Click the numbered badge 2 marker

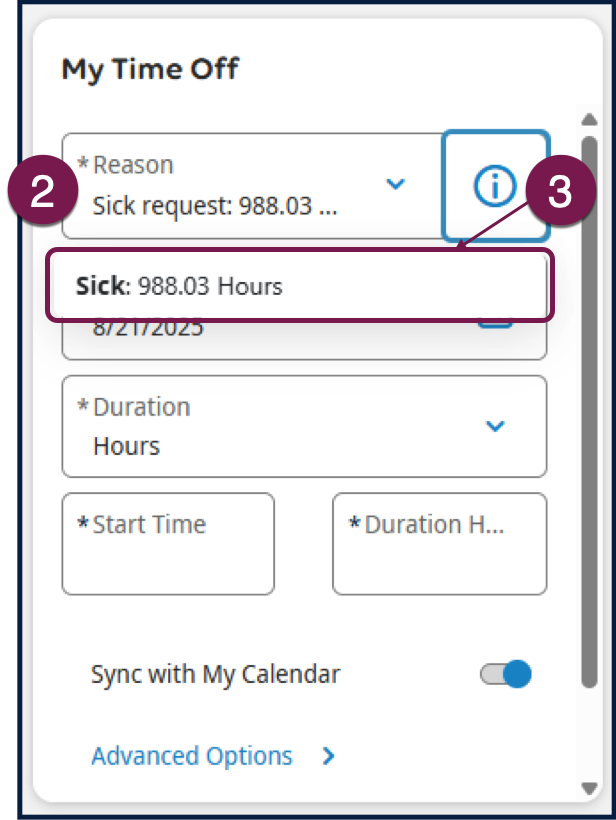click(43, 194)
